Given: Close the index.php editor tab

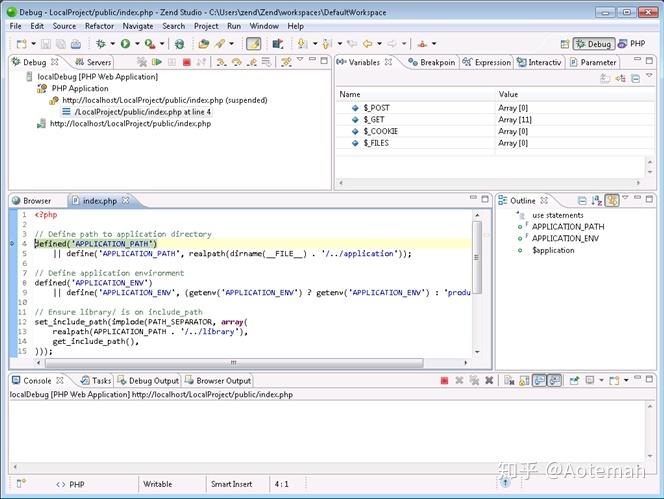Looking at the screenshot, I should [125, 200].
